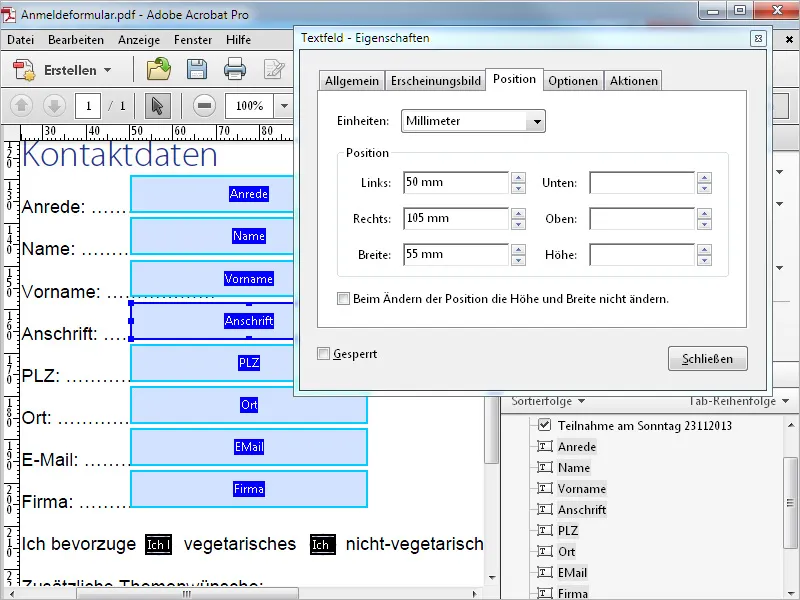Viewport: 800px width, 600px height.
Task: Open the Hilfe menu
Action: [x=238, y=40]
